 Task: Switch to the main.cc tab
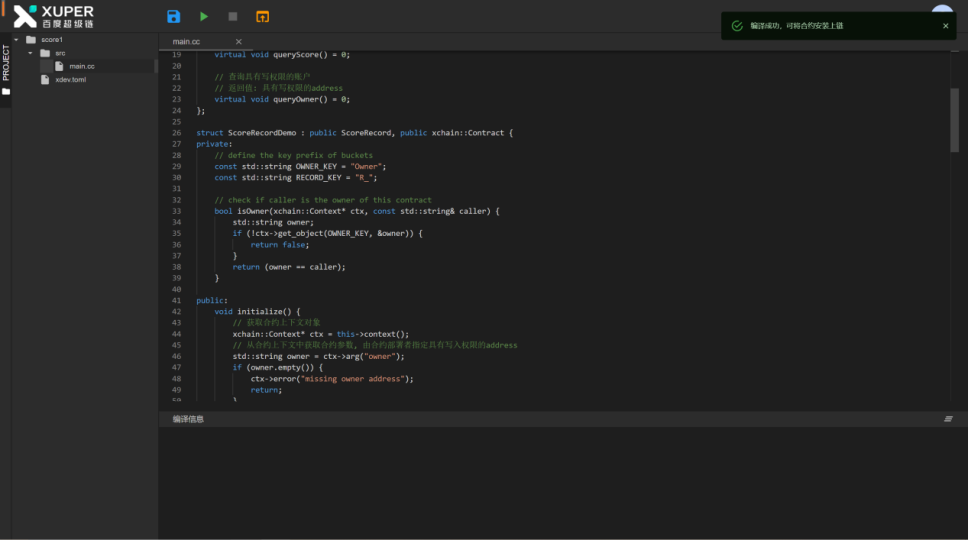[187, 42]
